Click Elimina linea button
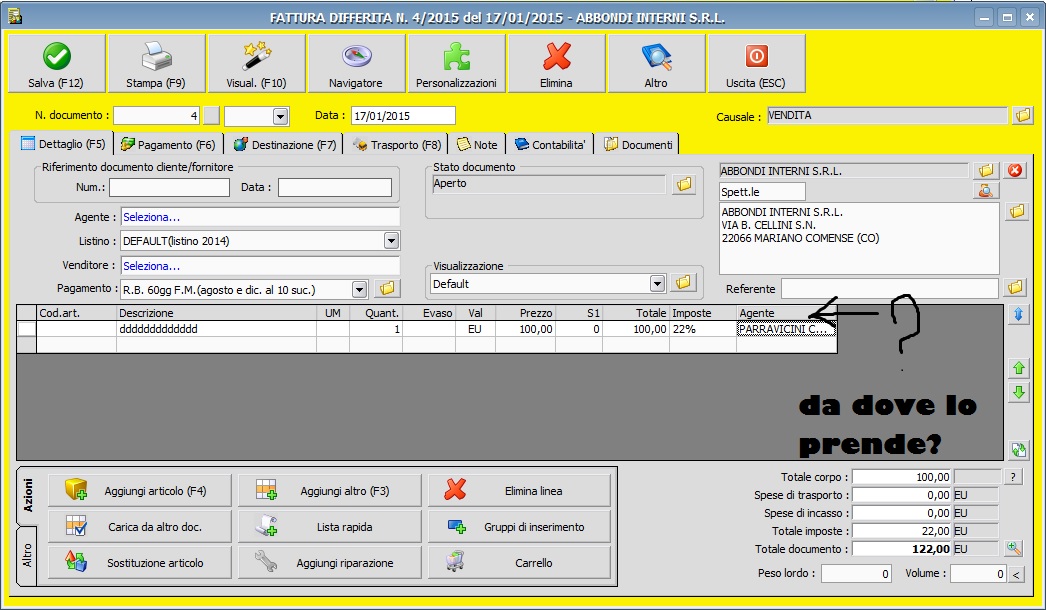The height and width of the screenshot is (610, 1046). pyautogui.click(x=520, y=491)
